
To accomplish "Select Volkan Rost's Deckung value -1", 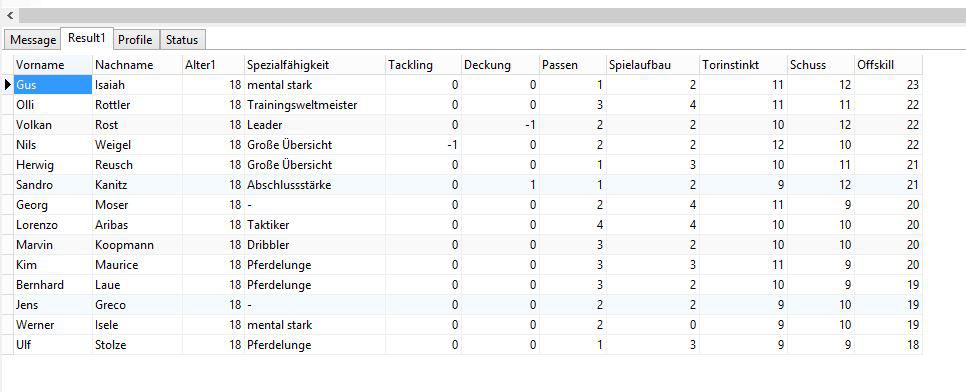I will tap(500, 125).
